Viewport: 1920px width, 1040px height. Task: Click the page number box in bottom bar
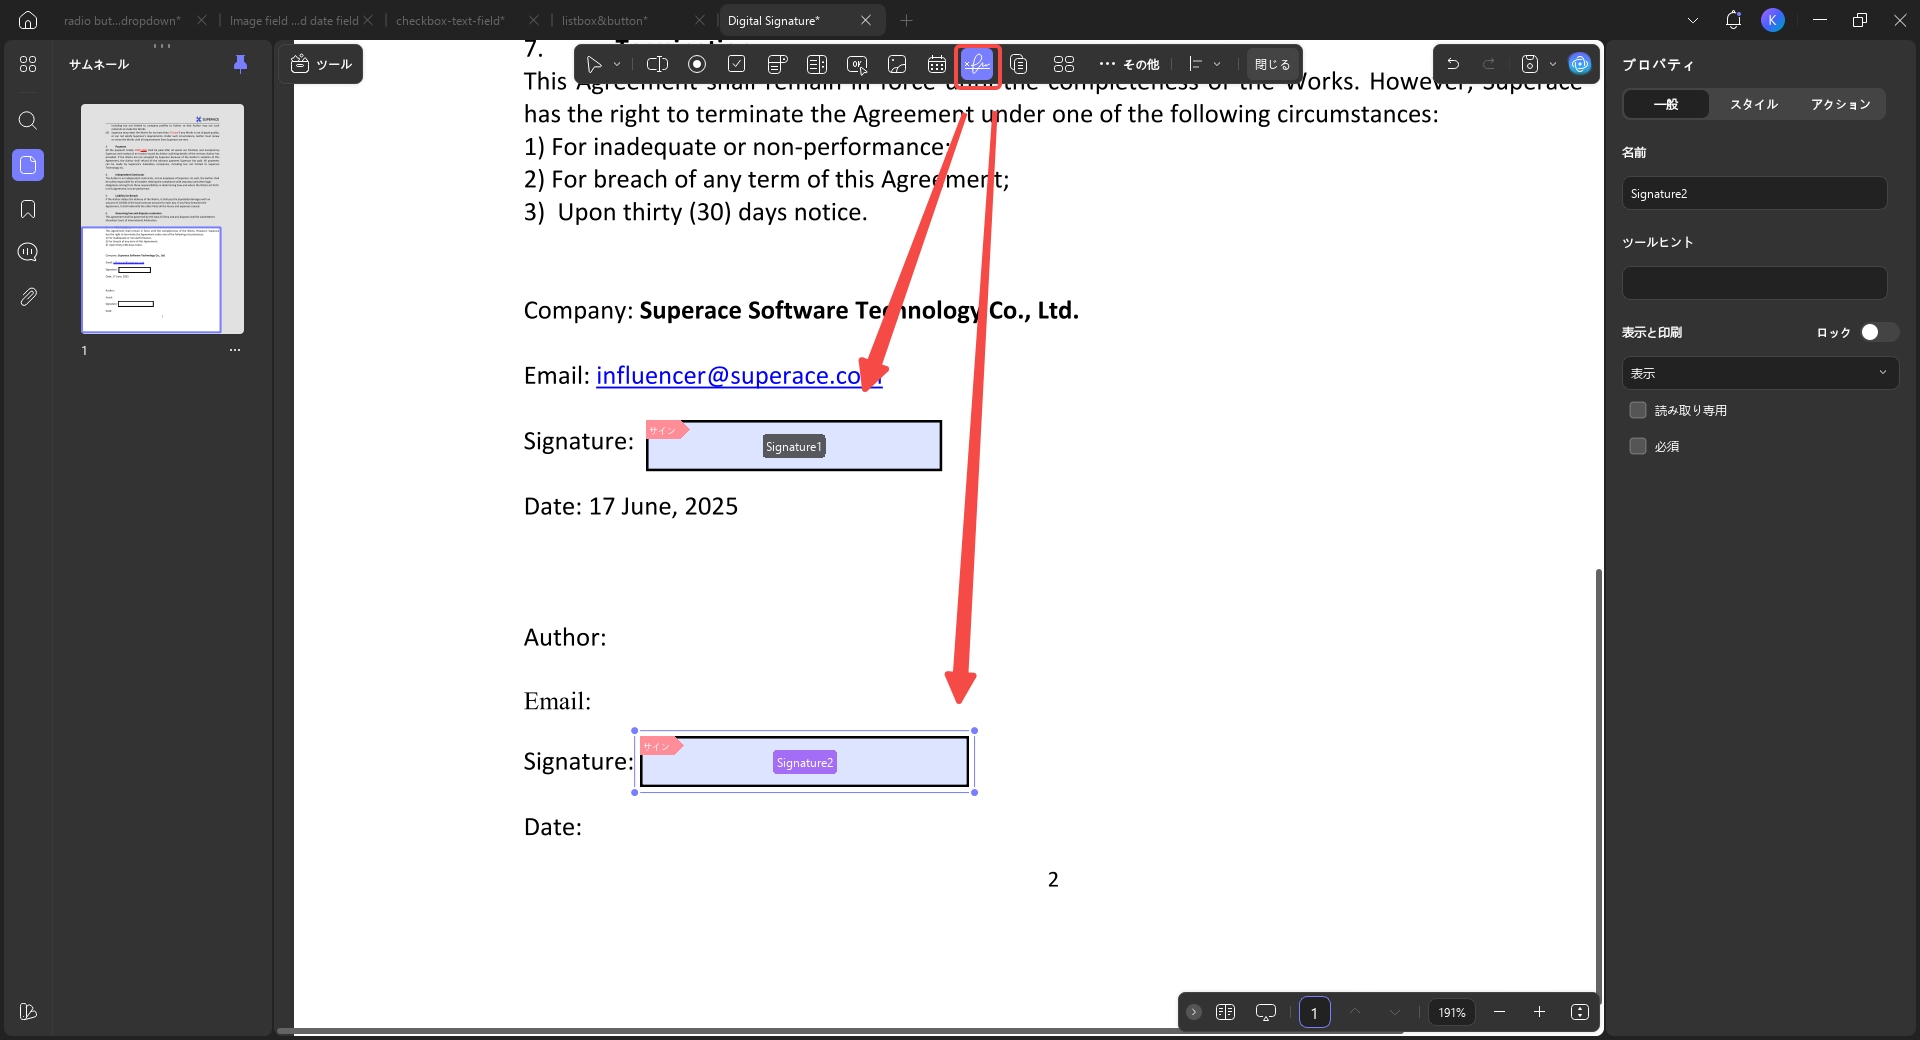[1314, 1012]
